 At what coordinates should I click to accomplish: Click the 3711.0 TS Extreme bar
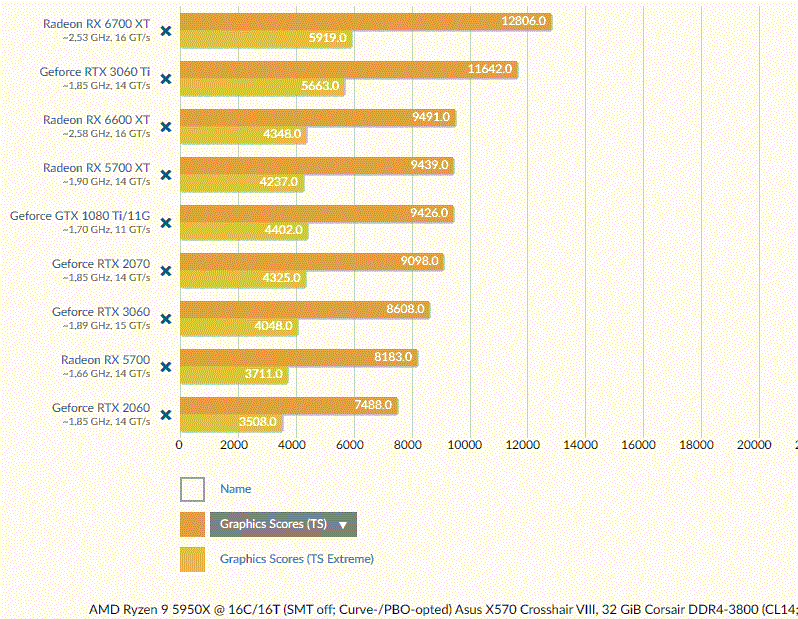234,375
